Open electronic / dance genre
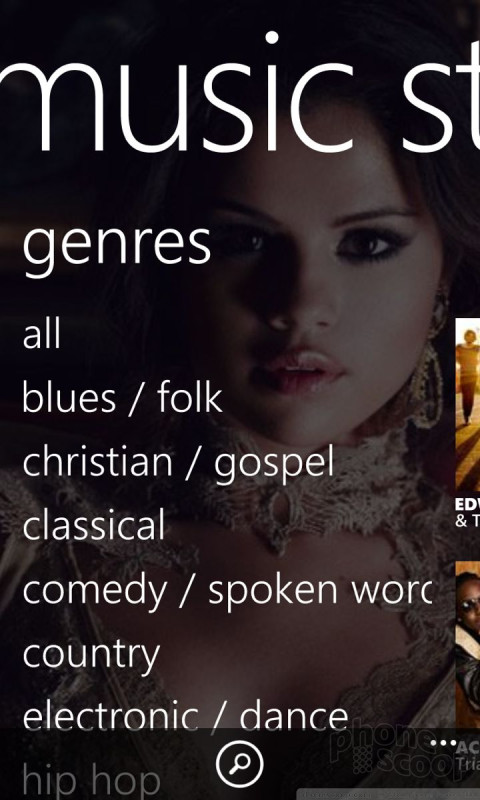The width and height of the screenshot is (480, 800). 185,715
